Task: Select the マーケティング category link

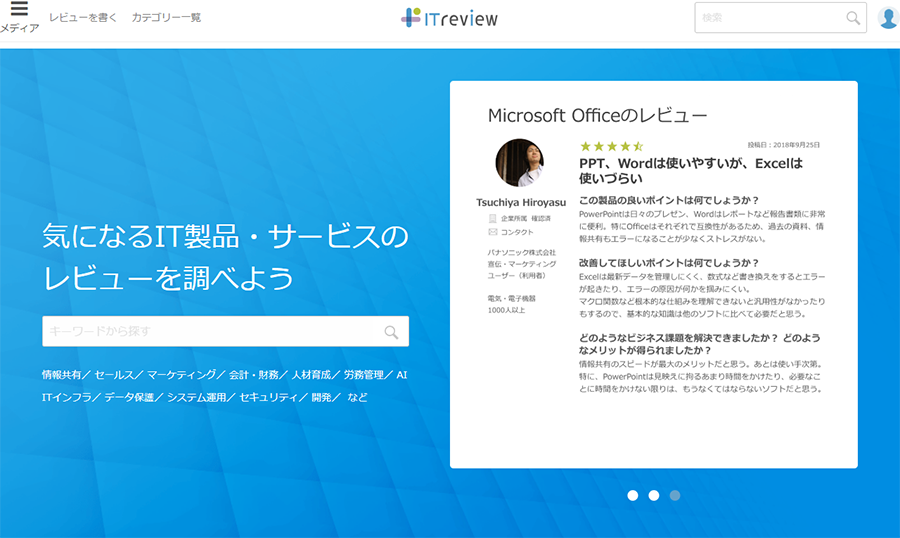Action: pos(181,375)
